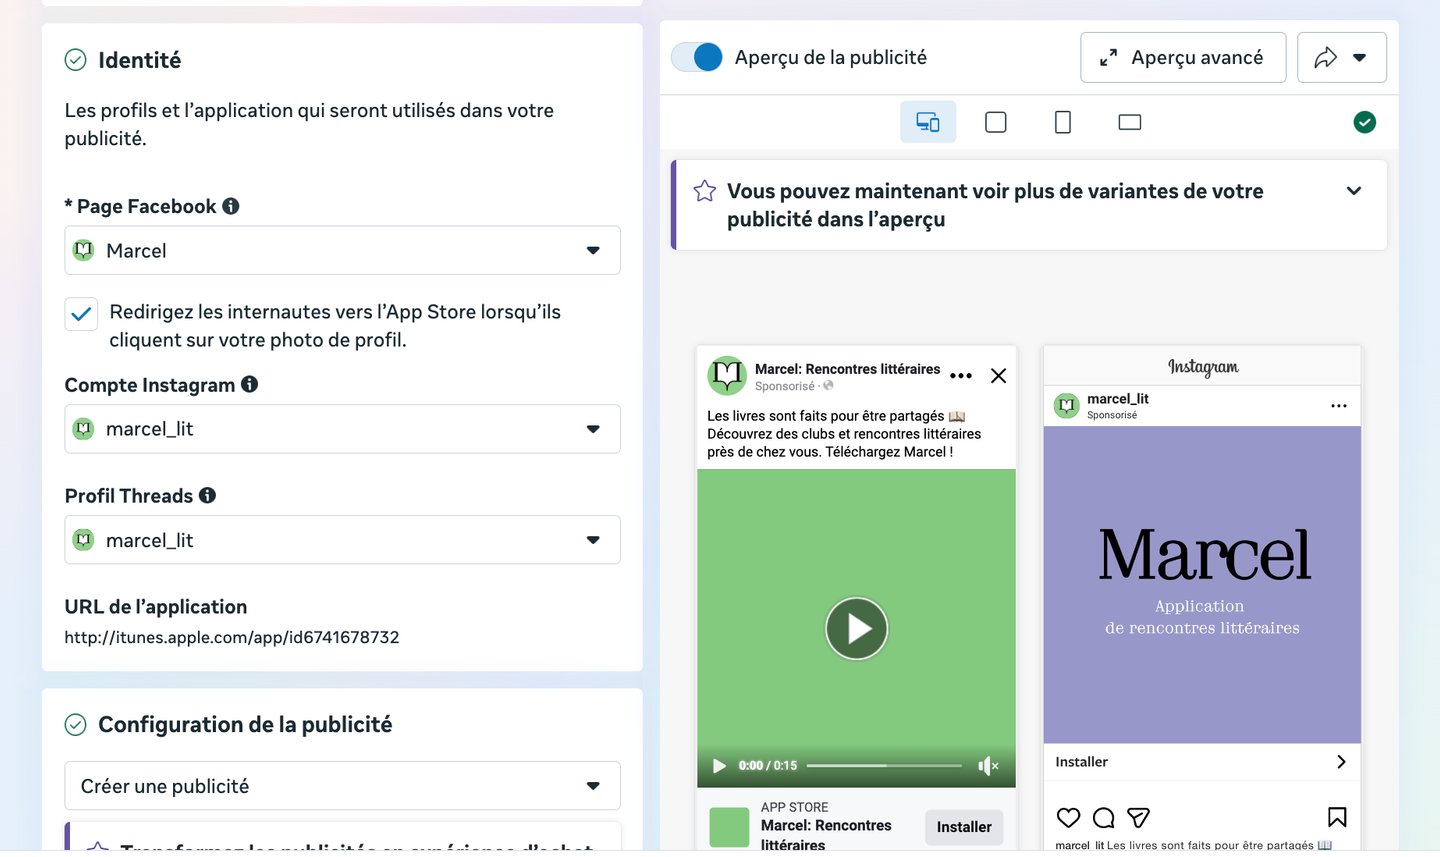Click the small play icon in the video control bar
Screen dimensions: 1440x857
click(x=719, y=766)
